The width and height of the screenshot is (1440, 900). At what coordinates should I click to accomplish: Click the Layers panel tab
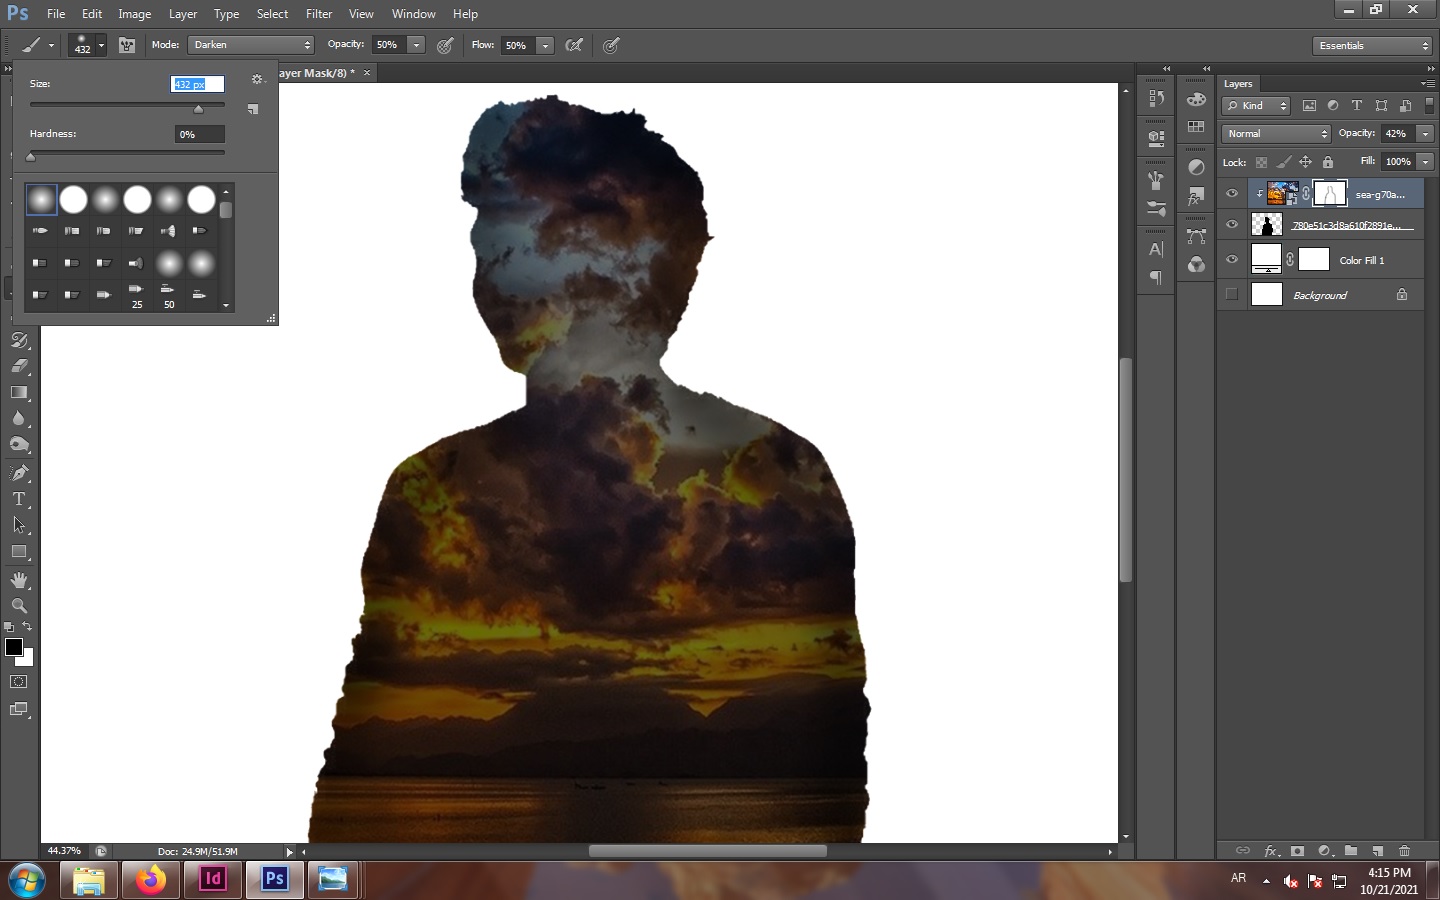pyautogui.click(x=1238, y=84)
